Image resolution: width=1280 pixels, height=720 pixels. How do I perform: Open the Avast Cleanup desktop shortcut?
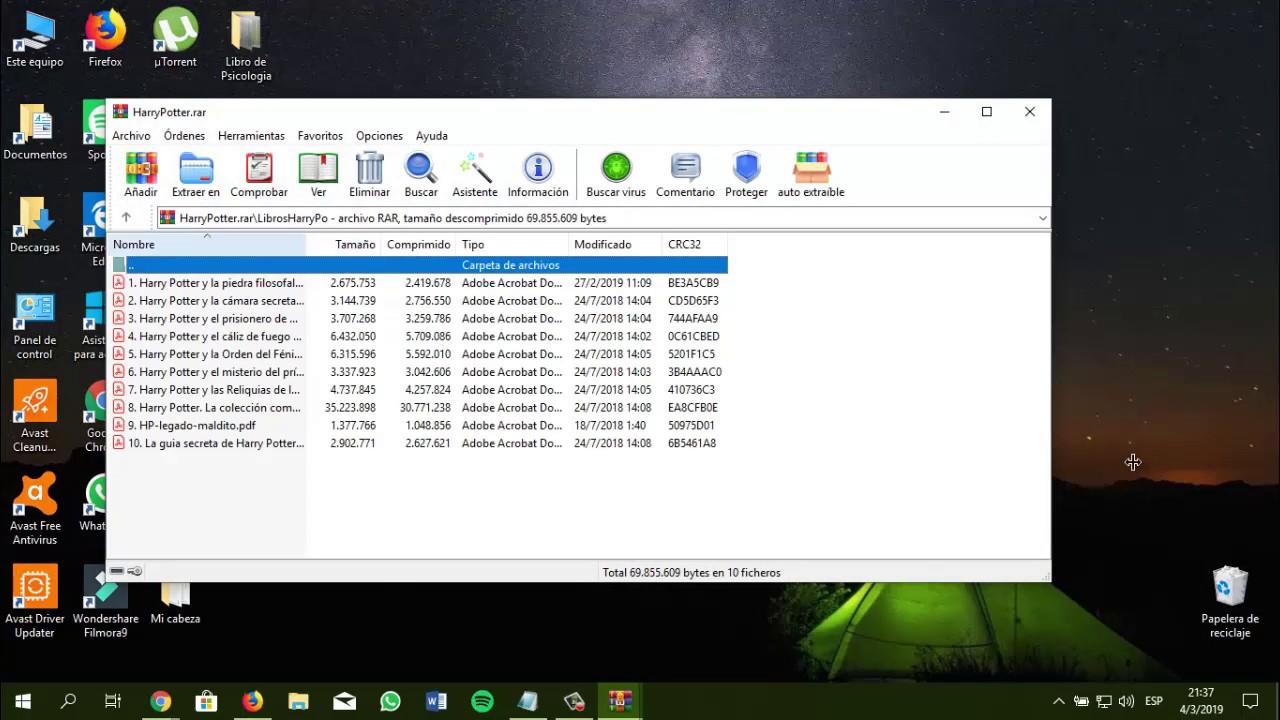35,418
